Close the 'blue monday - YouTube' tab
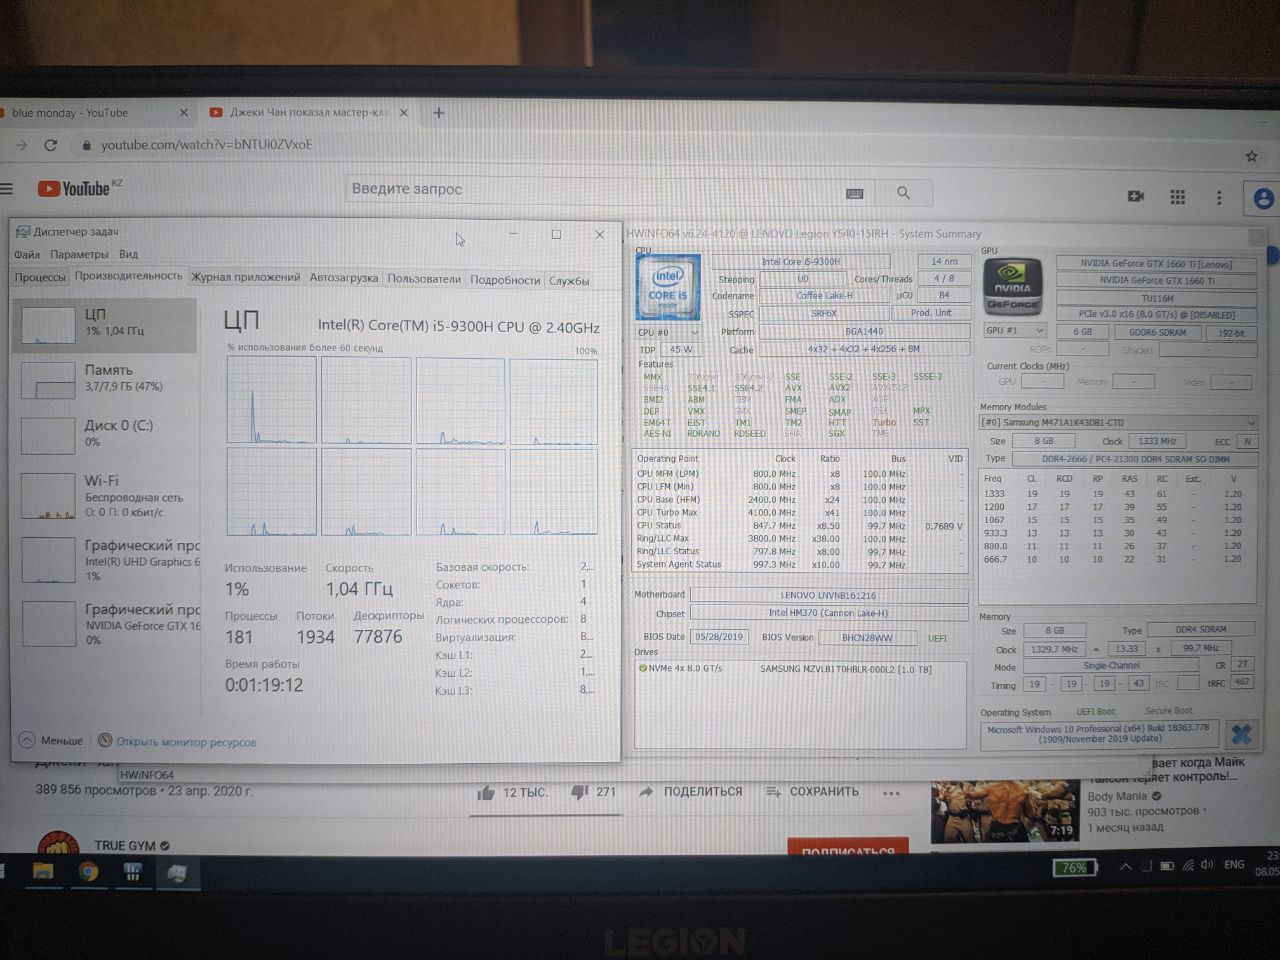The height and width of the screenshot is (960, 1280). coord(183,113)
